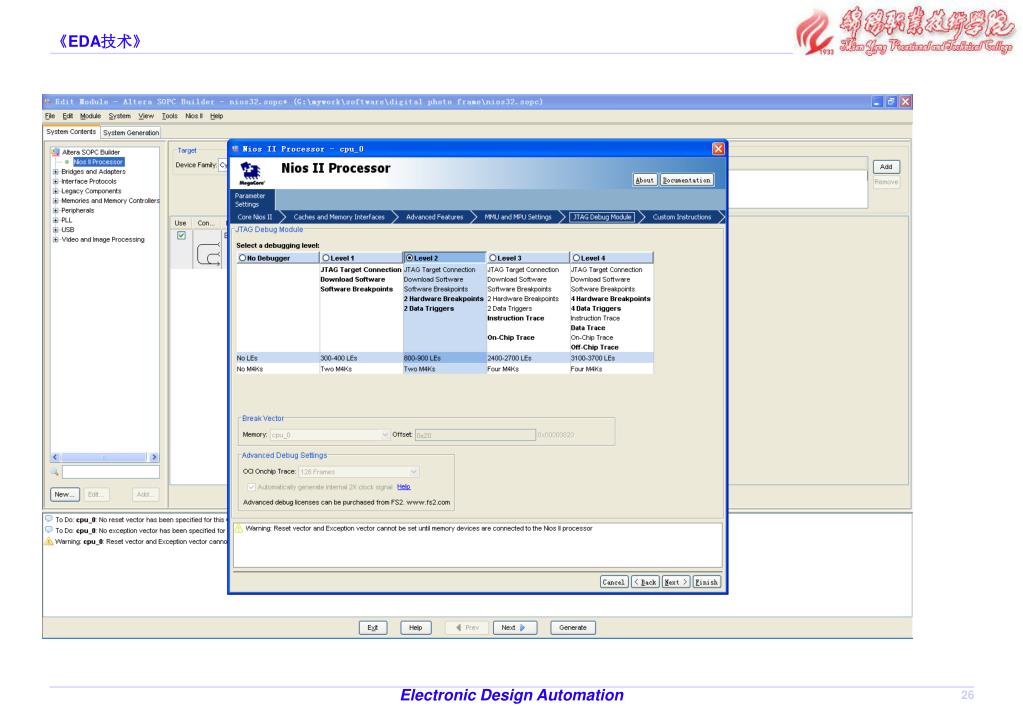
Task: Open the Break Vector Memory dropdown
Action: pyautogui.click(x=329, y=435)
